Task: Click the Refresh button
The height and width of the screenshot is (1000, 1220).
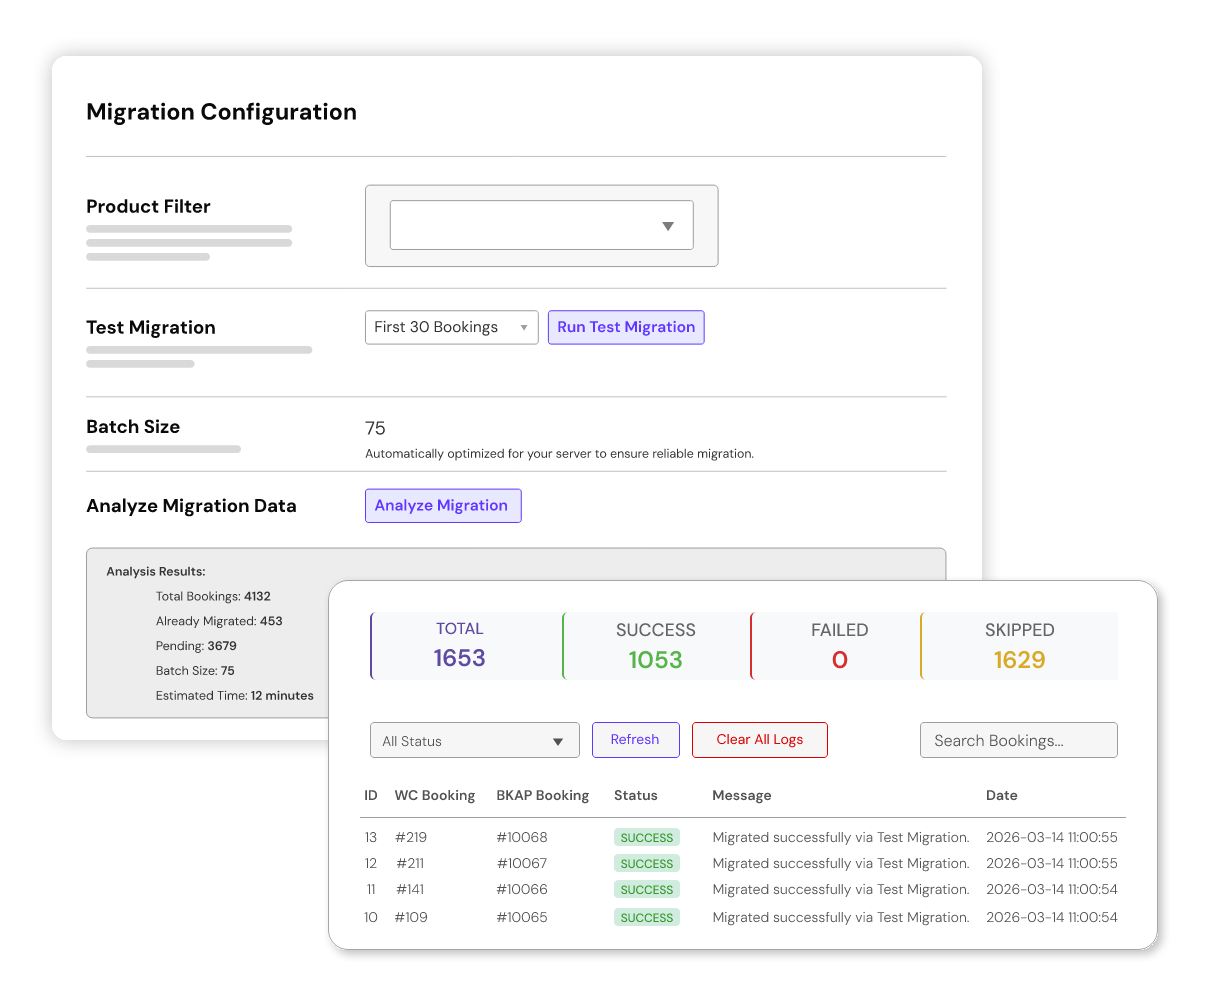Action: 635,739
